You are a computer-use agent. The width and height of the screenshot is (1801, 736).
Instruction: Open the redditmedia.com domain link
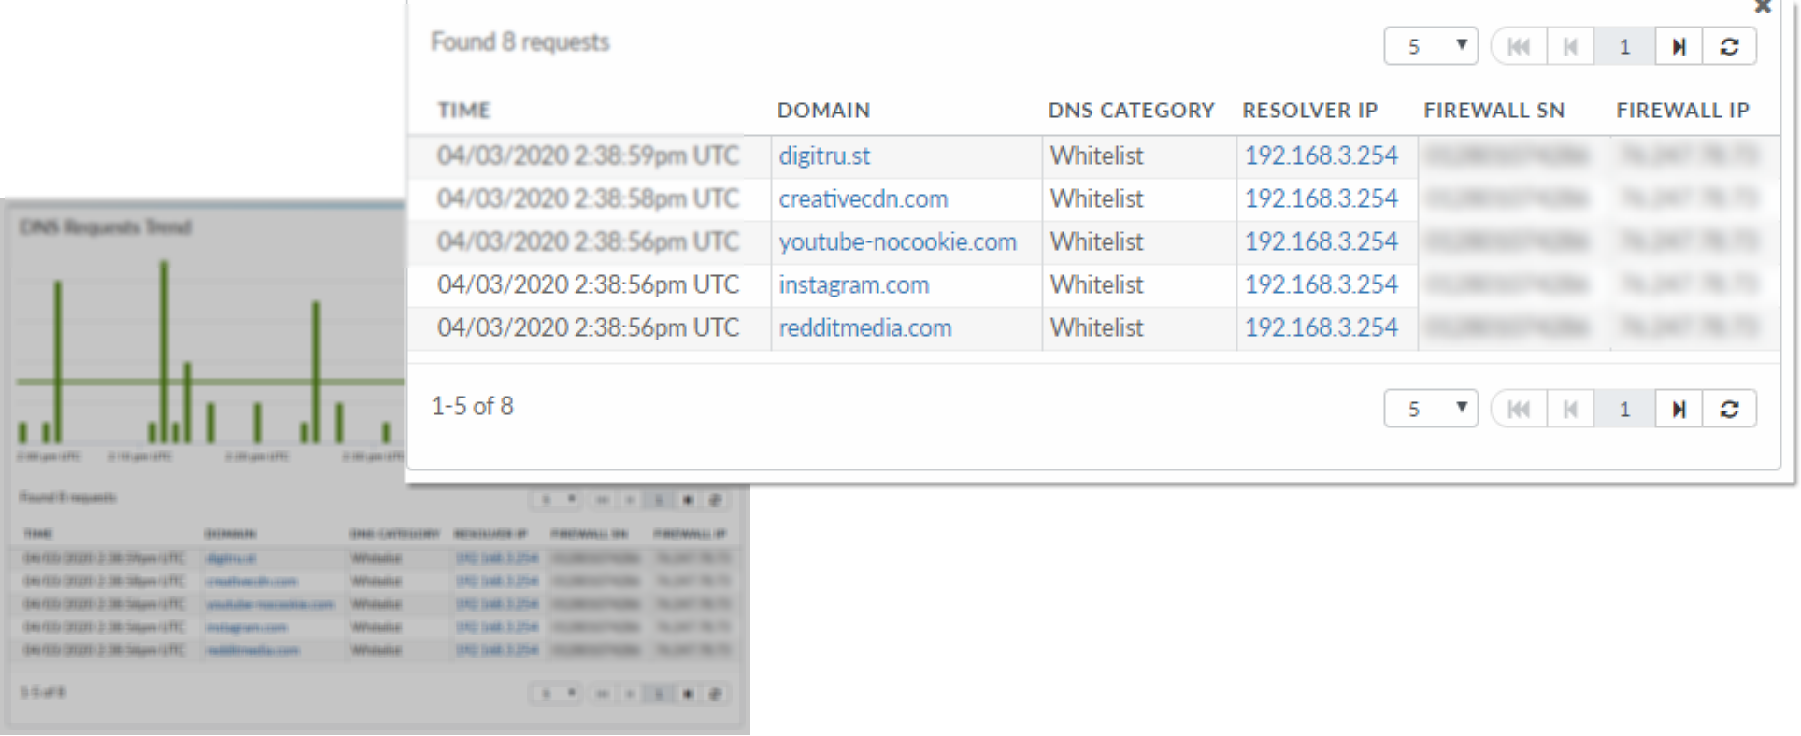coord(865,328)
